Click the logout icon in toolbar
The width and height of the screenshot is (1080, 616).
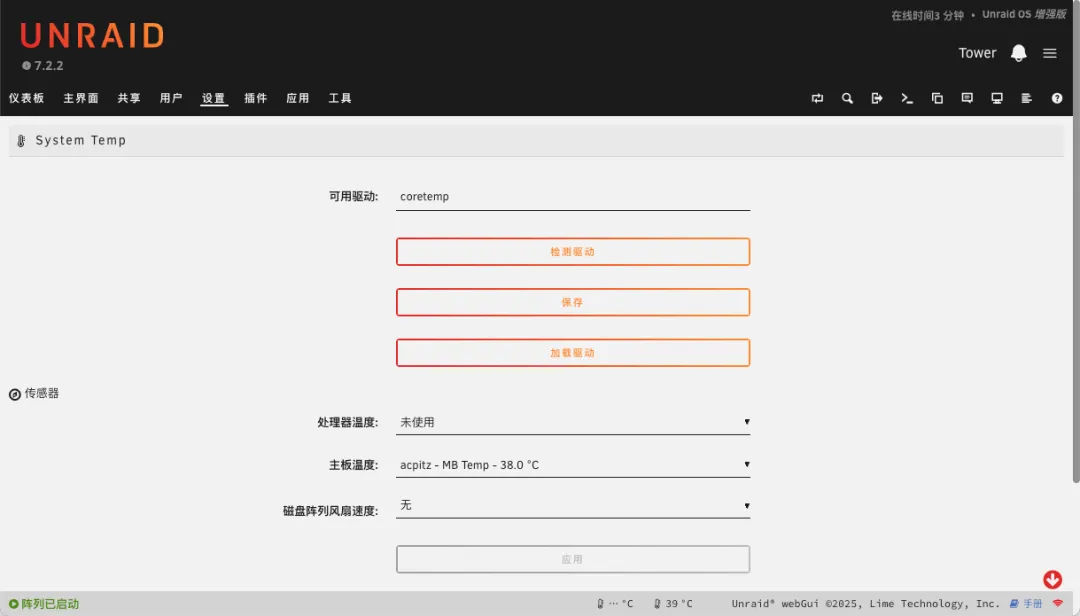click(x=877, y=98)
